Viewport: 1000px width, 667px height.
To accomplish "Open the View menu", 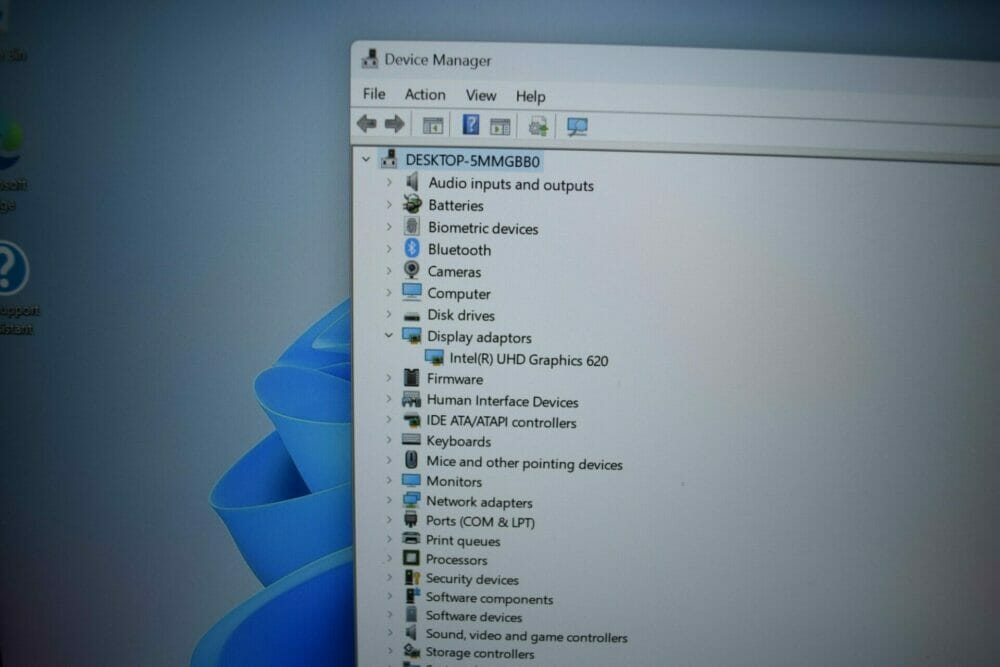I will pos(481,96).
